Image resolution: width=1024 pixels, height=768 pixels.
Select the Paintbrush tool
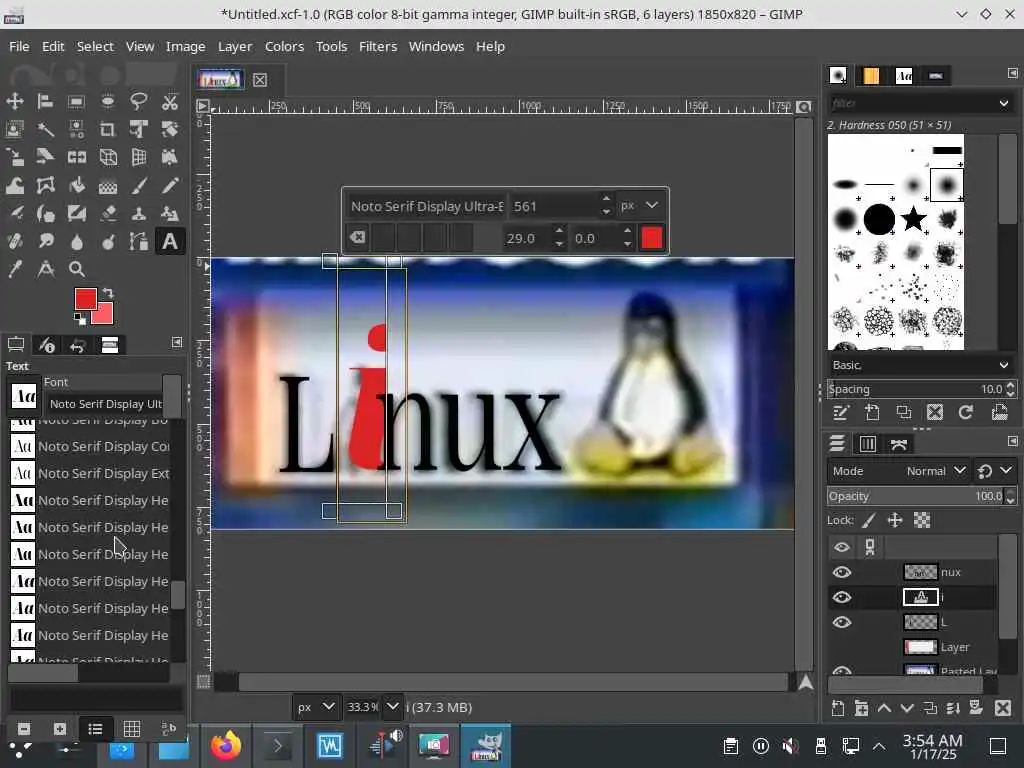click(138, 185)
